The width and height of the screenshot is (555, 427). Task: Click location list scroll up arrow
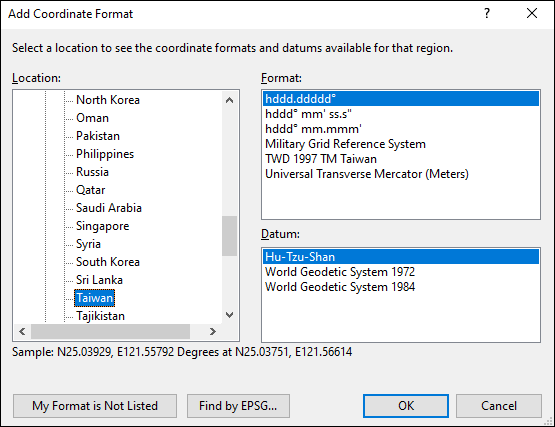[229, 100]
